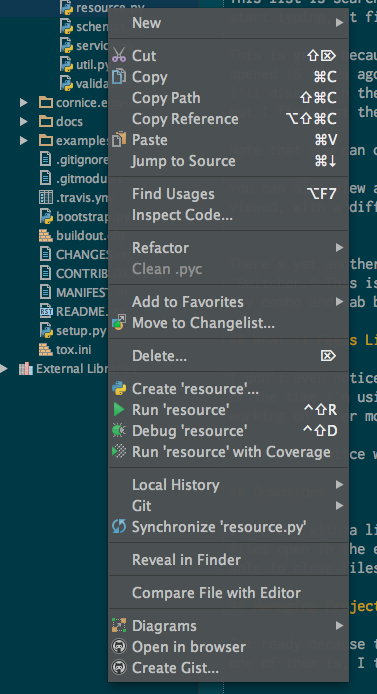The width and height of the screenshot is (377, 694).
Task: Select Copy in the context menu
Action: [228, 77]
